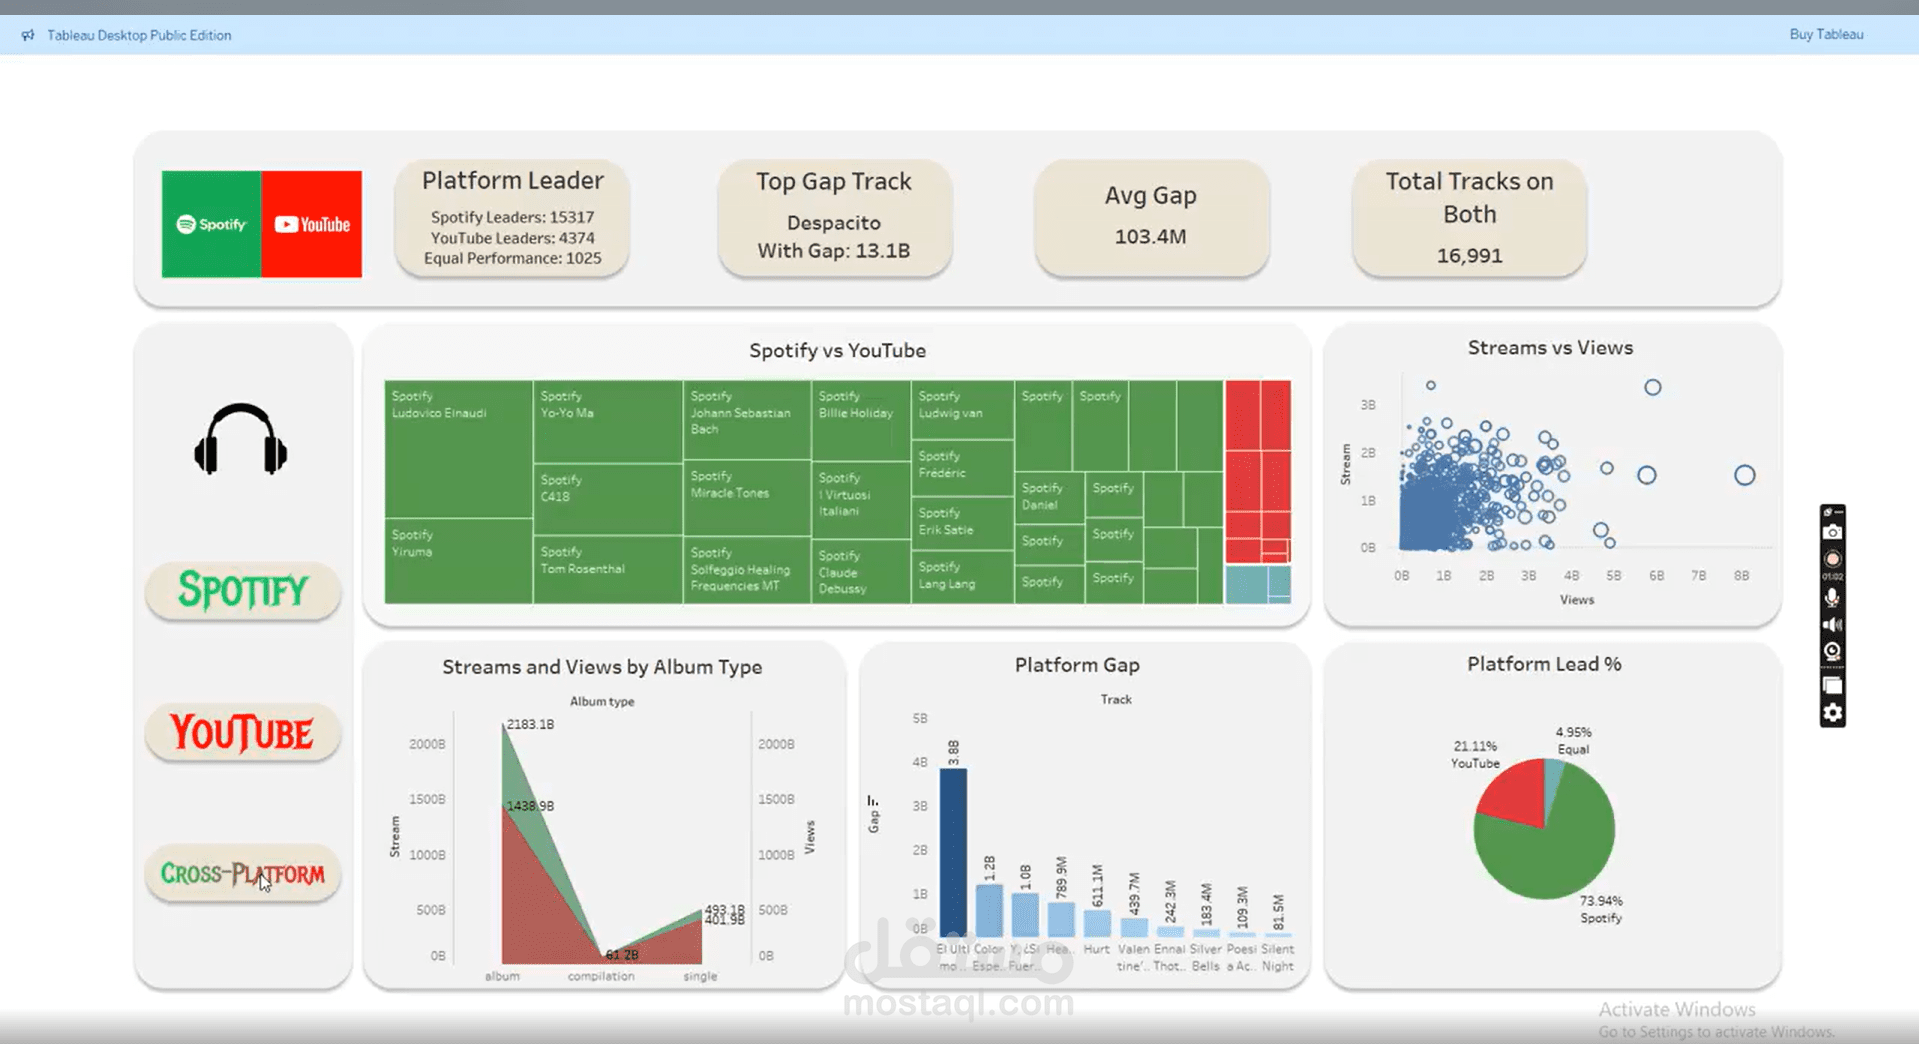1919x1044 pixels.
Task: Click the Gap axis sort icon
Action: click(873, 801)
